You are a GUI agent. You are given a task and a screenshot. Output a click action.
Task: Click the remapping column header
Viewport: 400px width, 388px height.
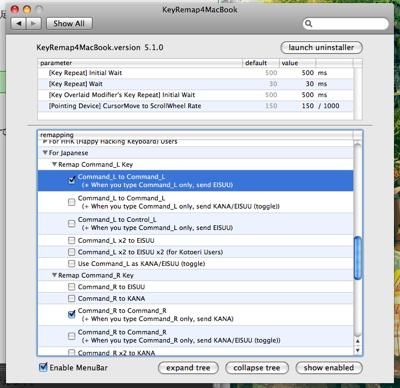pos(195,135)
